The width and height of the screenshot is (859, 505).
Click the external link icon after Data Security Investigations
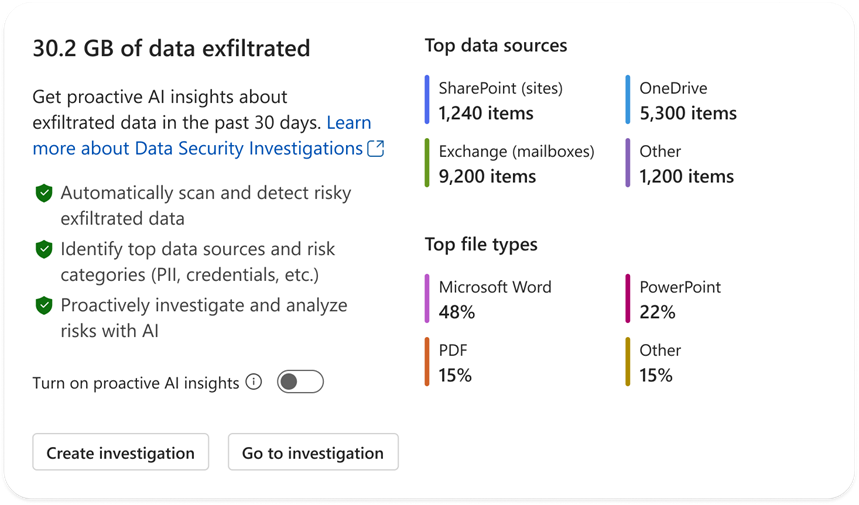375,148
